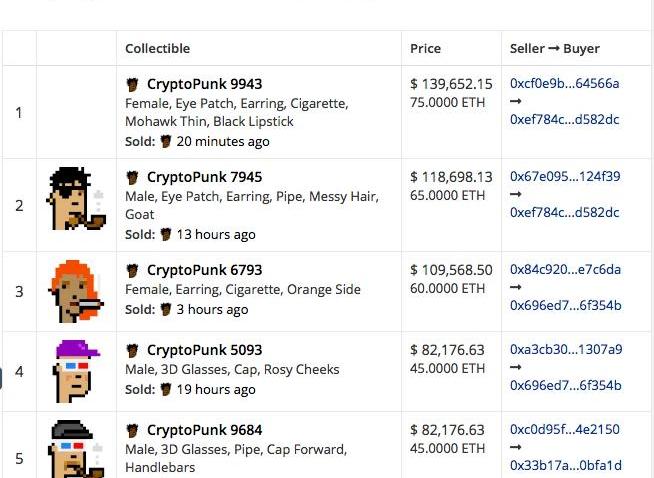Click the icon beside CryptoPunk 6793 title
654x478 pixels.
[132, 271]
